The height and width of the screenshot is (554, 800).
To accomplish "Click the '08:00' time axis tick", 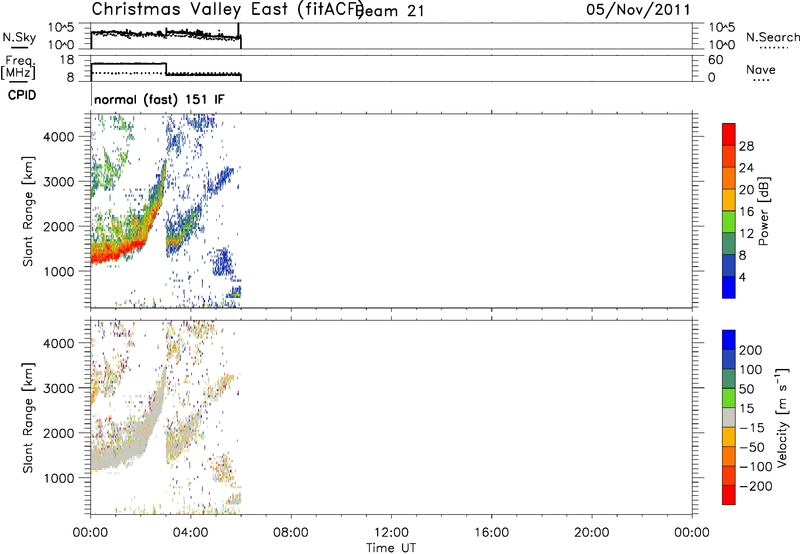I will 291,533.
